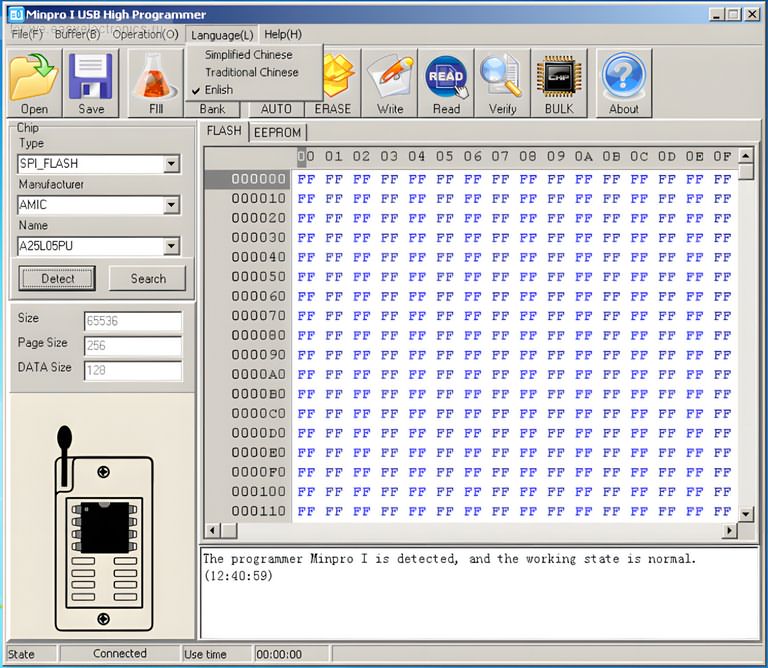Maximize the Minpro programmer window
768x668 pixels.
coord(733,14)
